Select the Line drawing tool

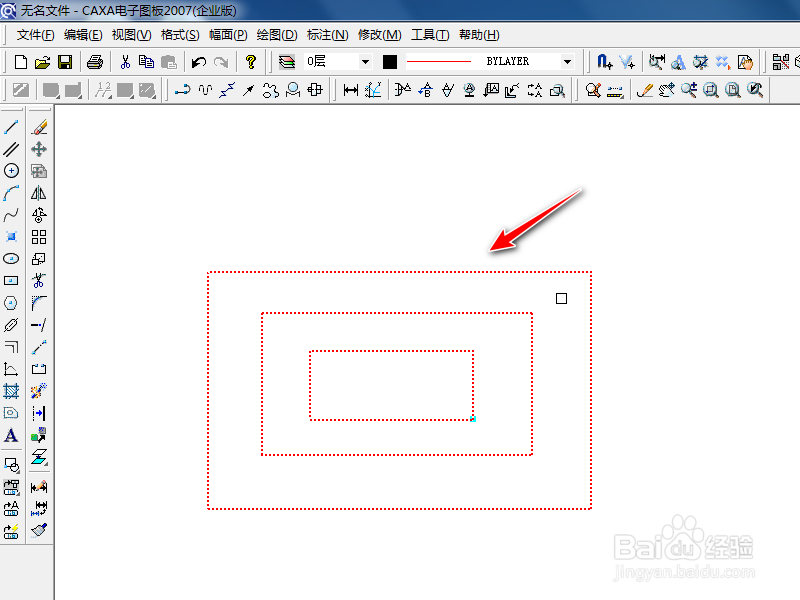coord(11,127)
